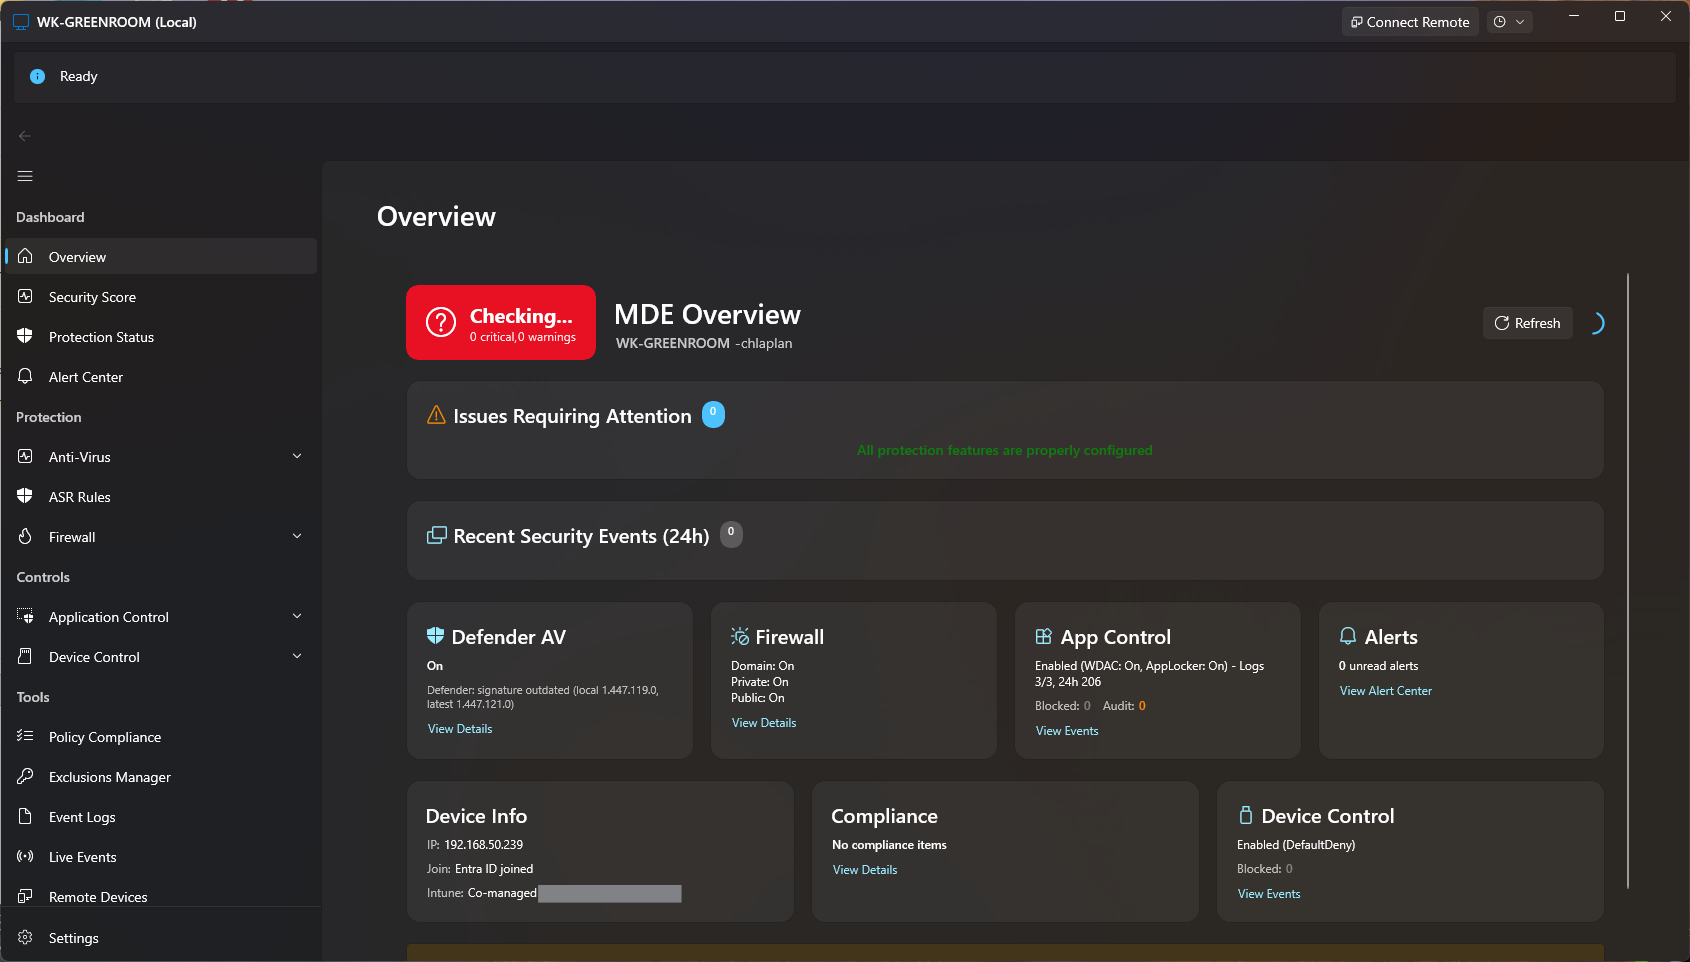Select the Live Events icon
The image size is (1690, 962).
25,856
